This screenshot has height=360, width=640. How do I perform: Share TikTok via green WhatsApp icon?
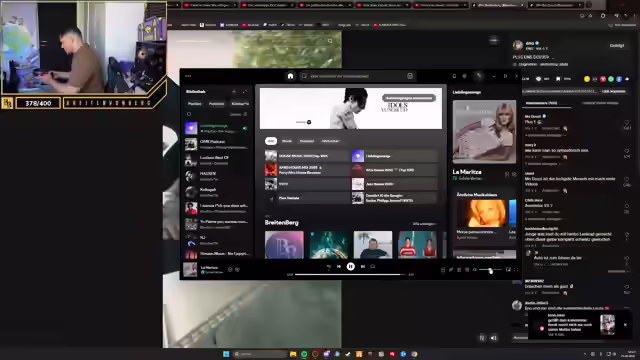pos(611,79)
